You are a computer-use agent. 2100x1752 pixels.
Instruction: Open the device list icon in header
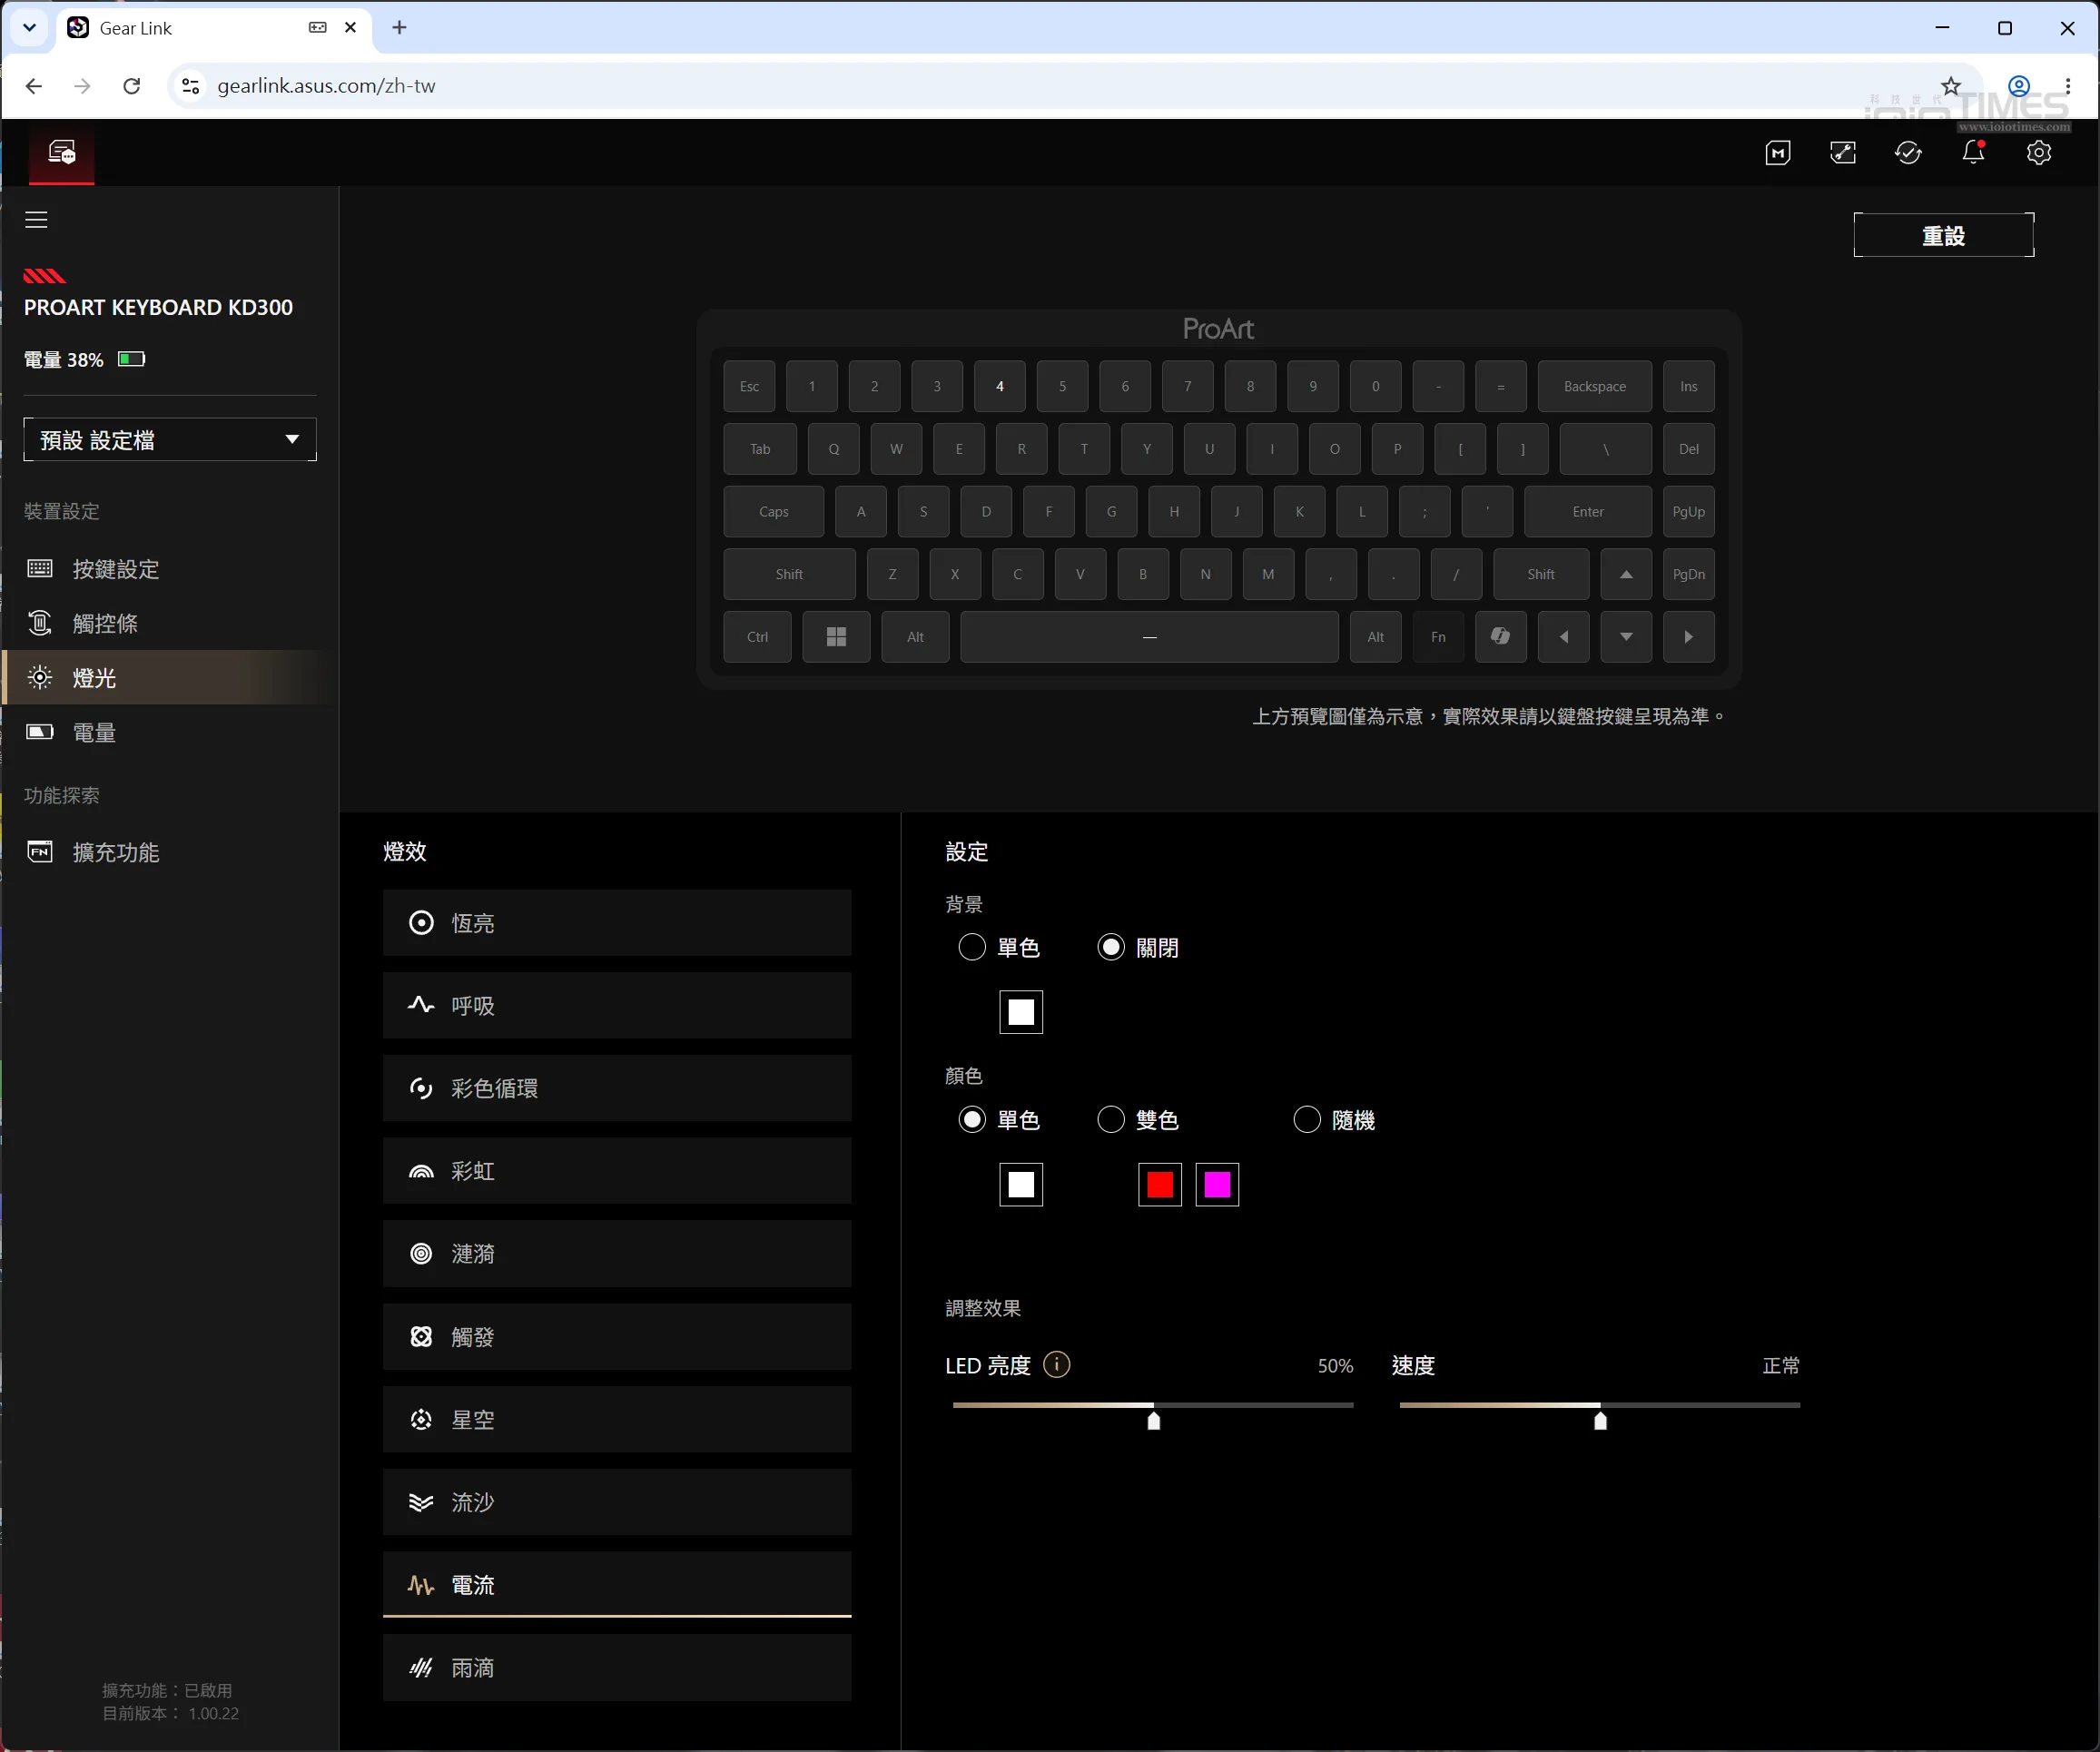(62, 152)
